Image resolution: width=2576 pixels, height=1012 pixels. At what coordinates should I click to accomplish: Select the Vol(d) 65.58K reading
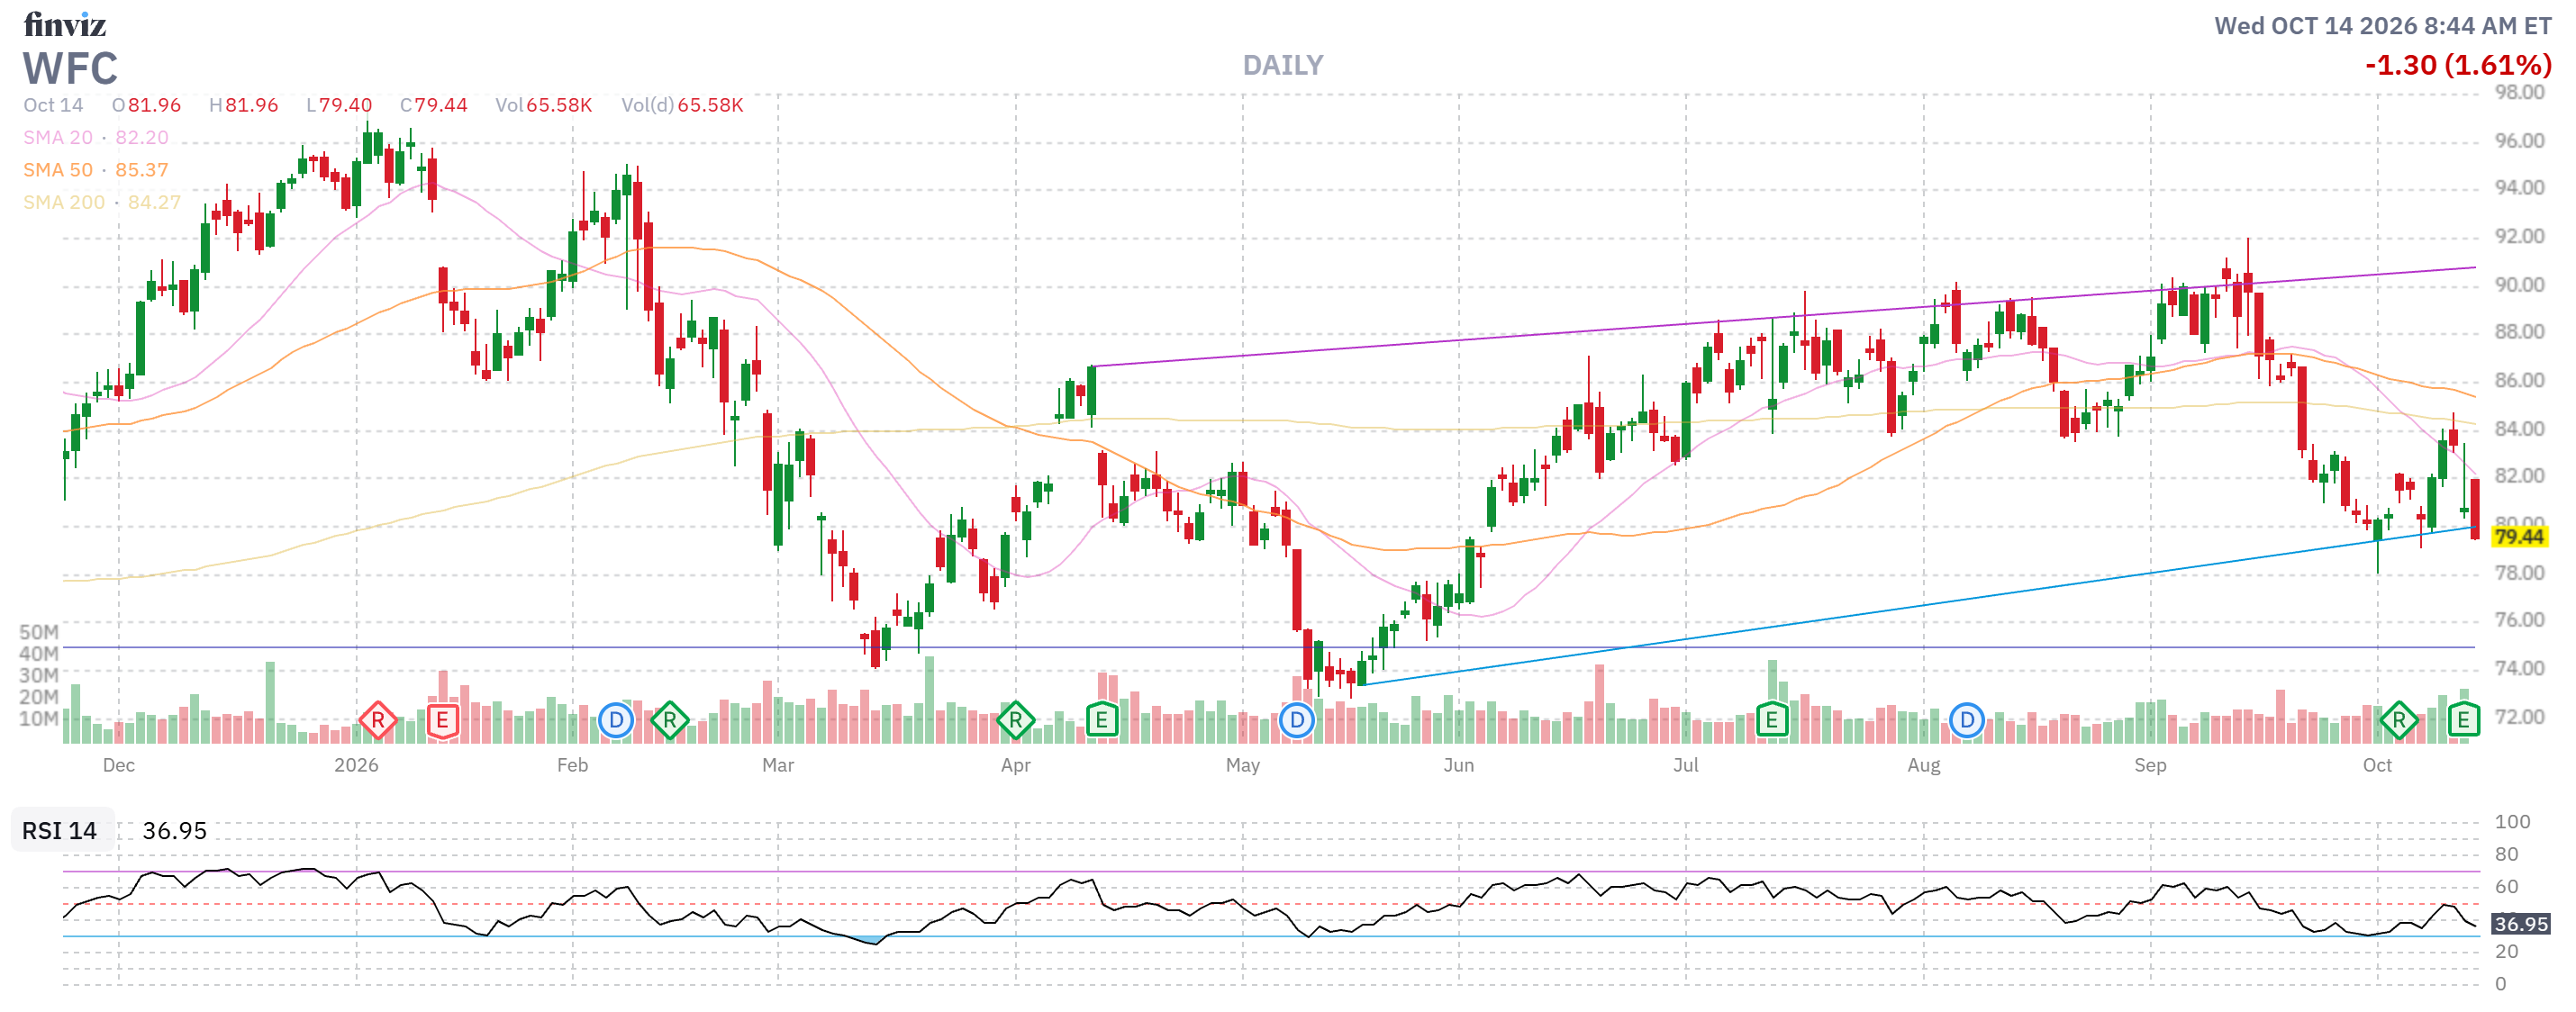coord(682,106)
